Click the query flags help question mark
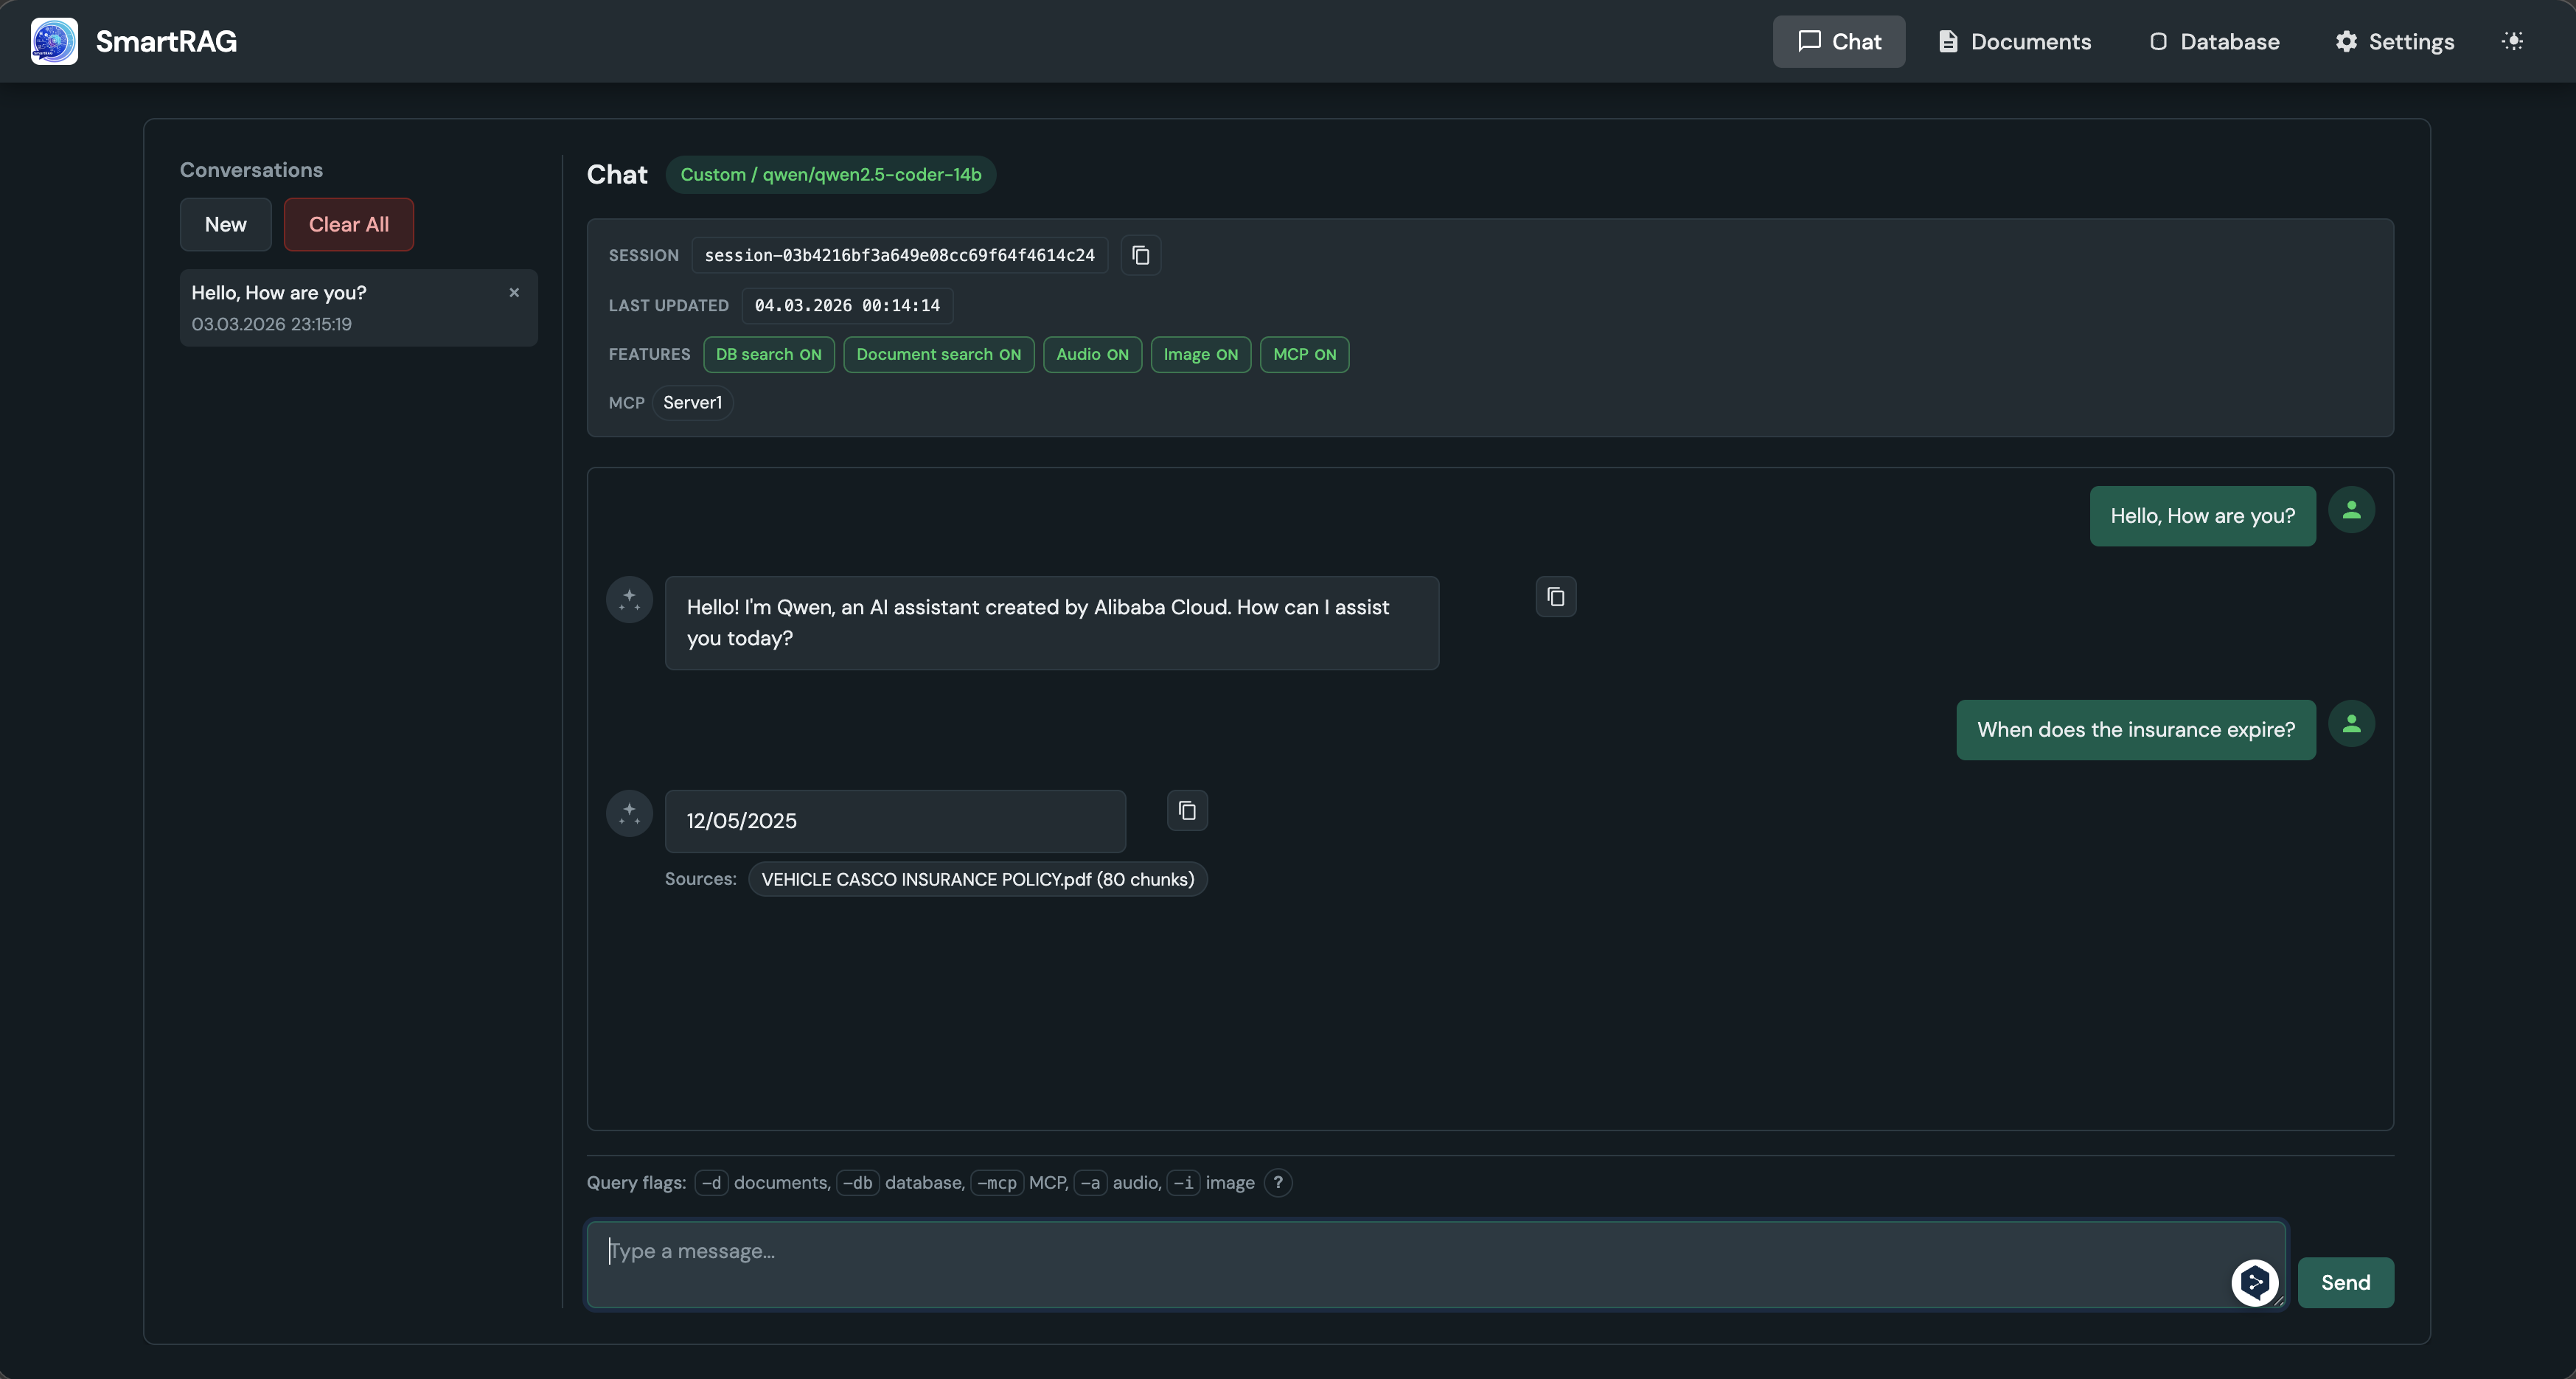This screenshot has height=1379, width=2576. pos(1277,1182)
